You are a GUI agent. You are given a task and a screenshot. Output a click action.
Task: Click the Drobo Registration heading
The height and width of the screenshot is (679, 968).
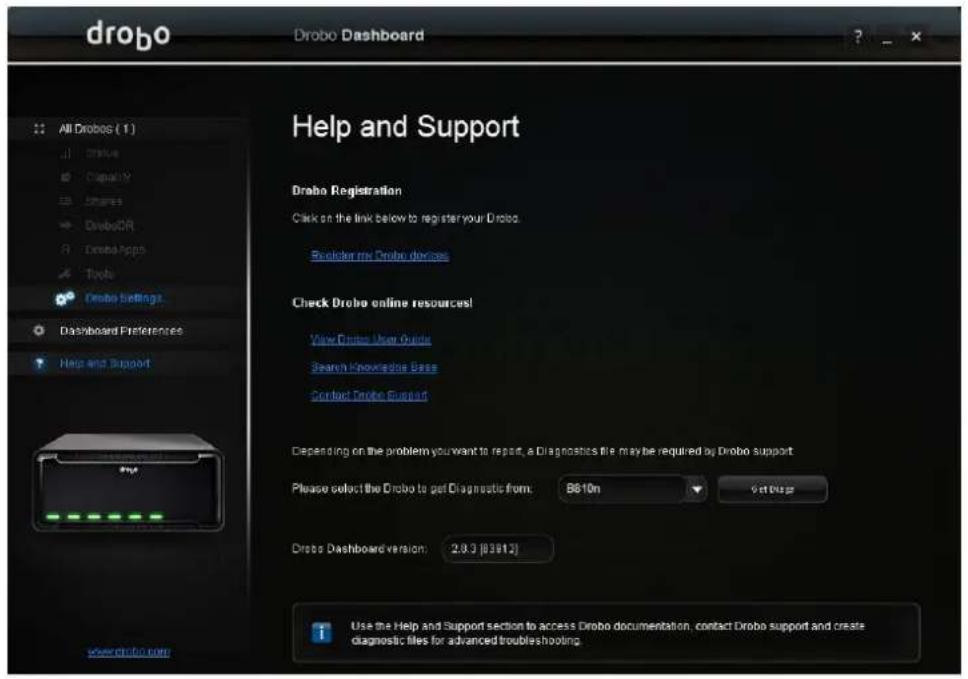[347, 191]
